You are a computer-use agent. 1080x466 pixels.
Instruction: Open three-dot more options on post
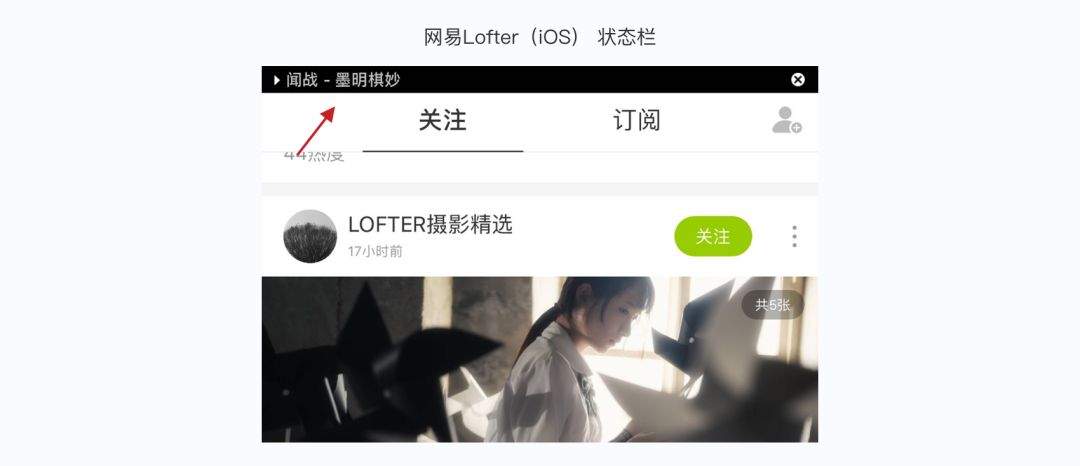794,236
